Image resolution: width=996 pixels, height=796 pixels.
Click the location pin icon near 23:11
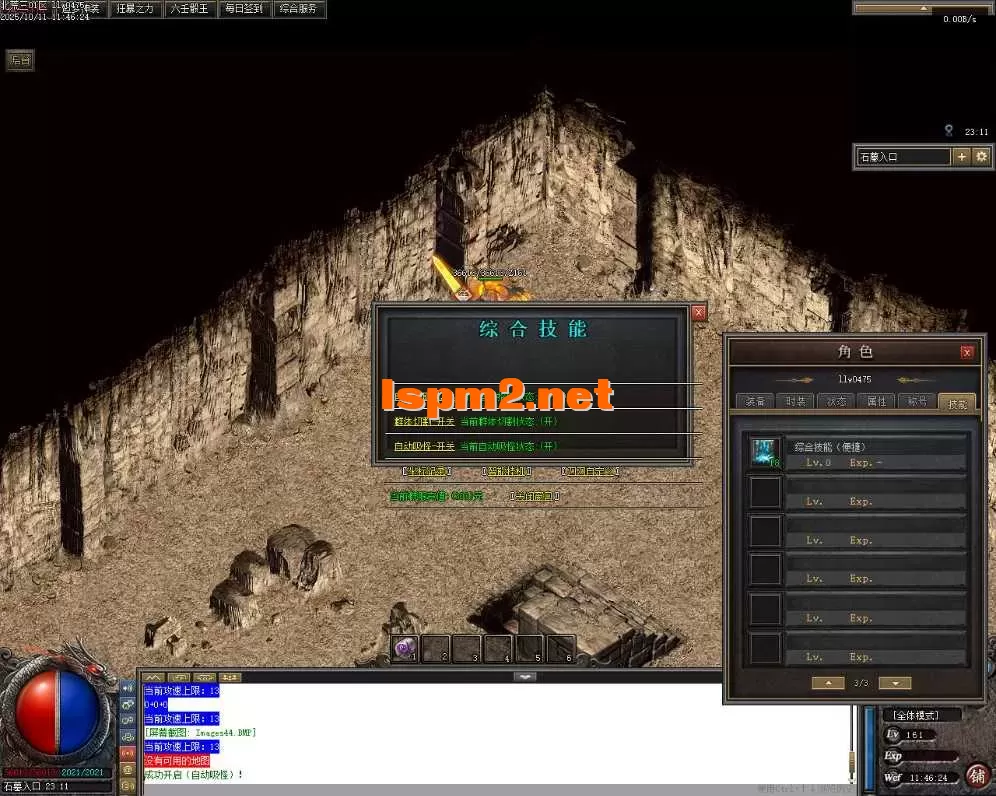pos(948,131)
